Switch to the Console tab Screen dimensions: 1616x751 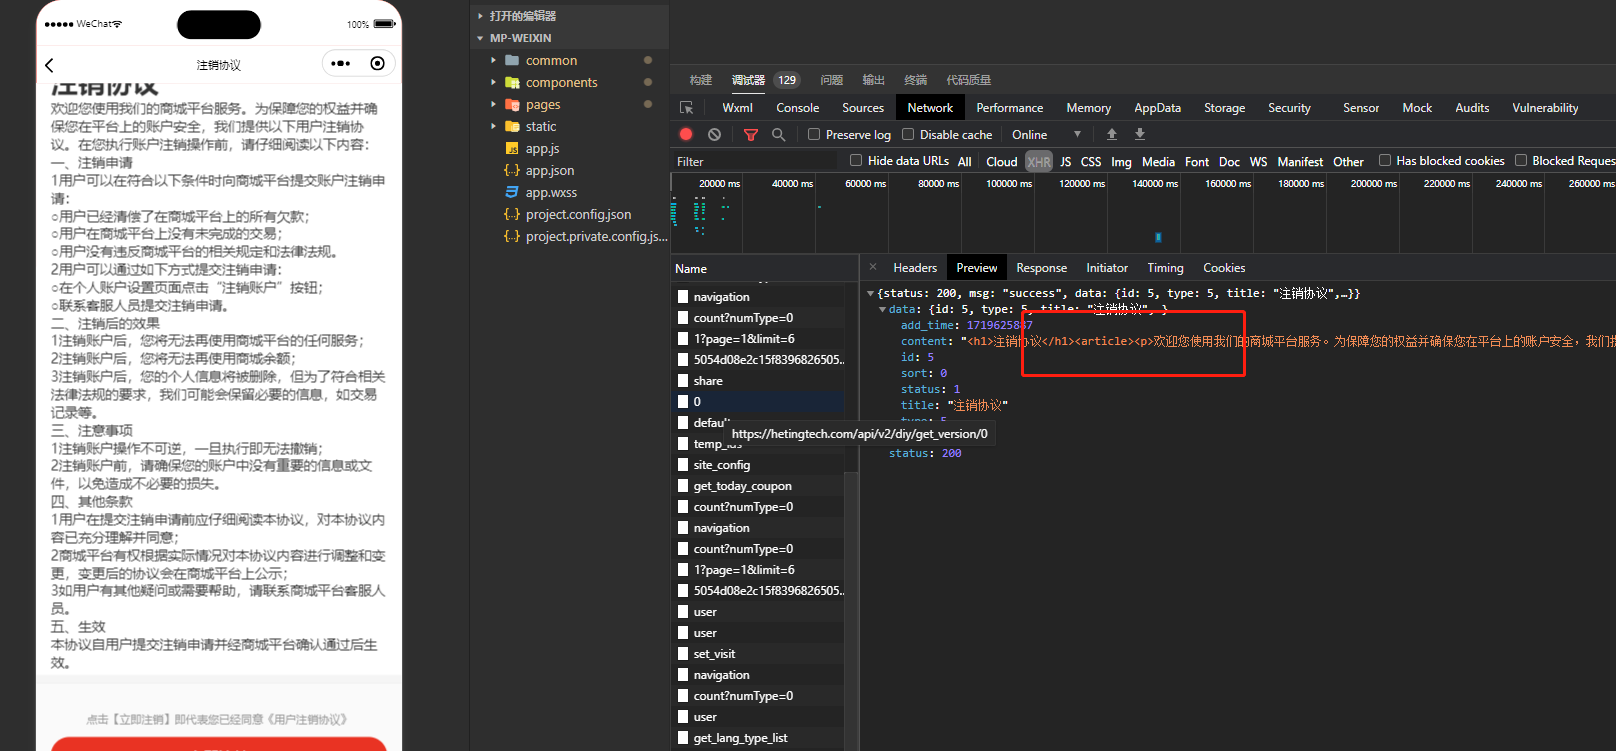click(x=797, y=108)
